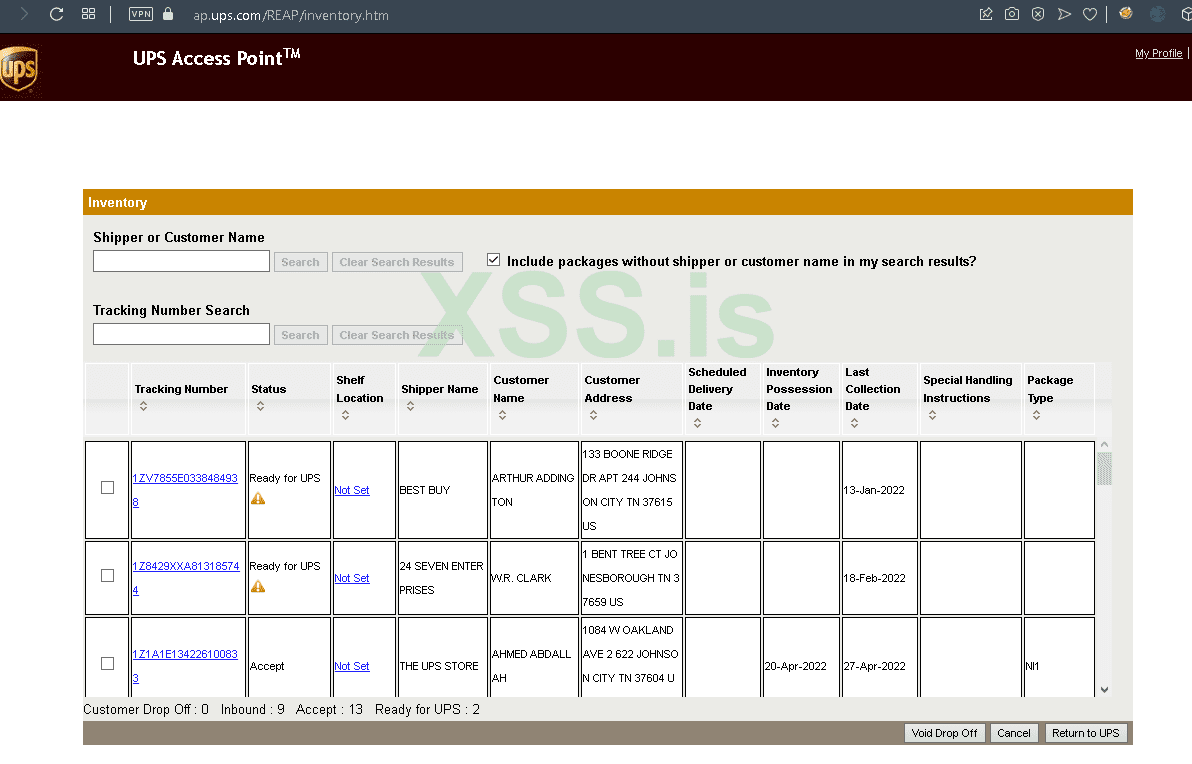Sort by Inventory Possession Date arrows
The image size is (1192, 764).
(x=775, y=423)
